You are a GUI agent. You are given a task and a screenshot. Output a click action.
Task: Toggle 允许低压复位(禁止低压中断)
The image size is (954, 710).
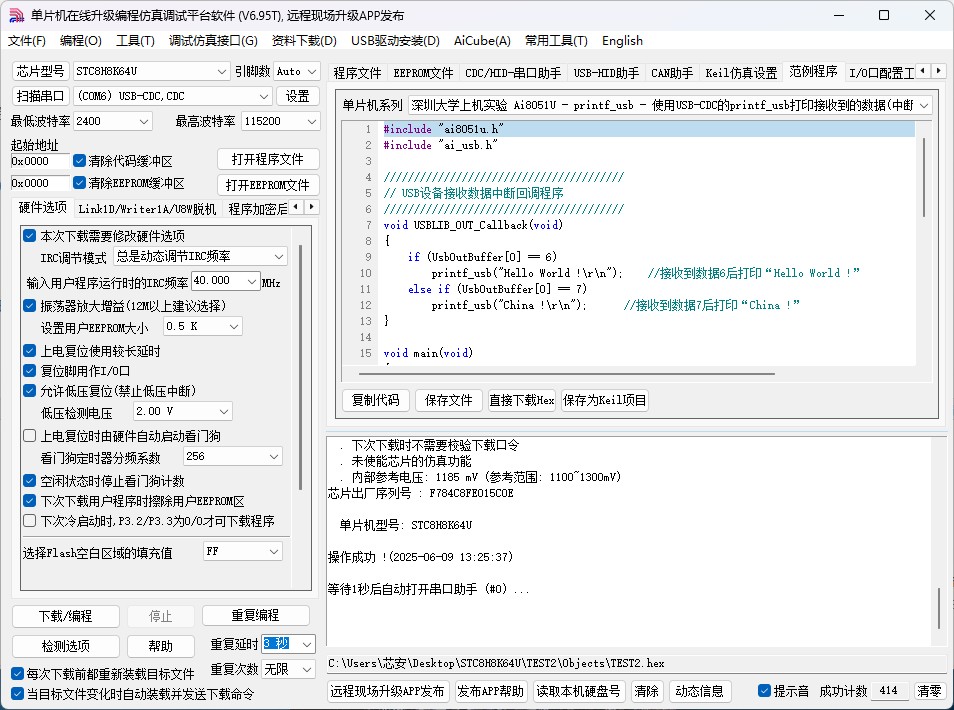29,391
